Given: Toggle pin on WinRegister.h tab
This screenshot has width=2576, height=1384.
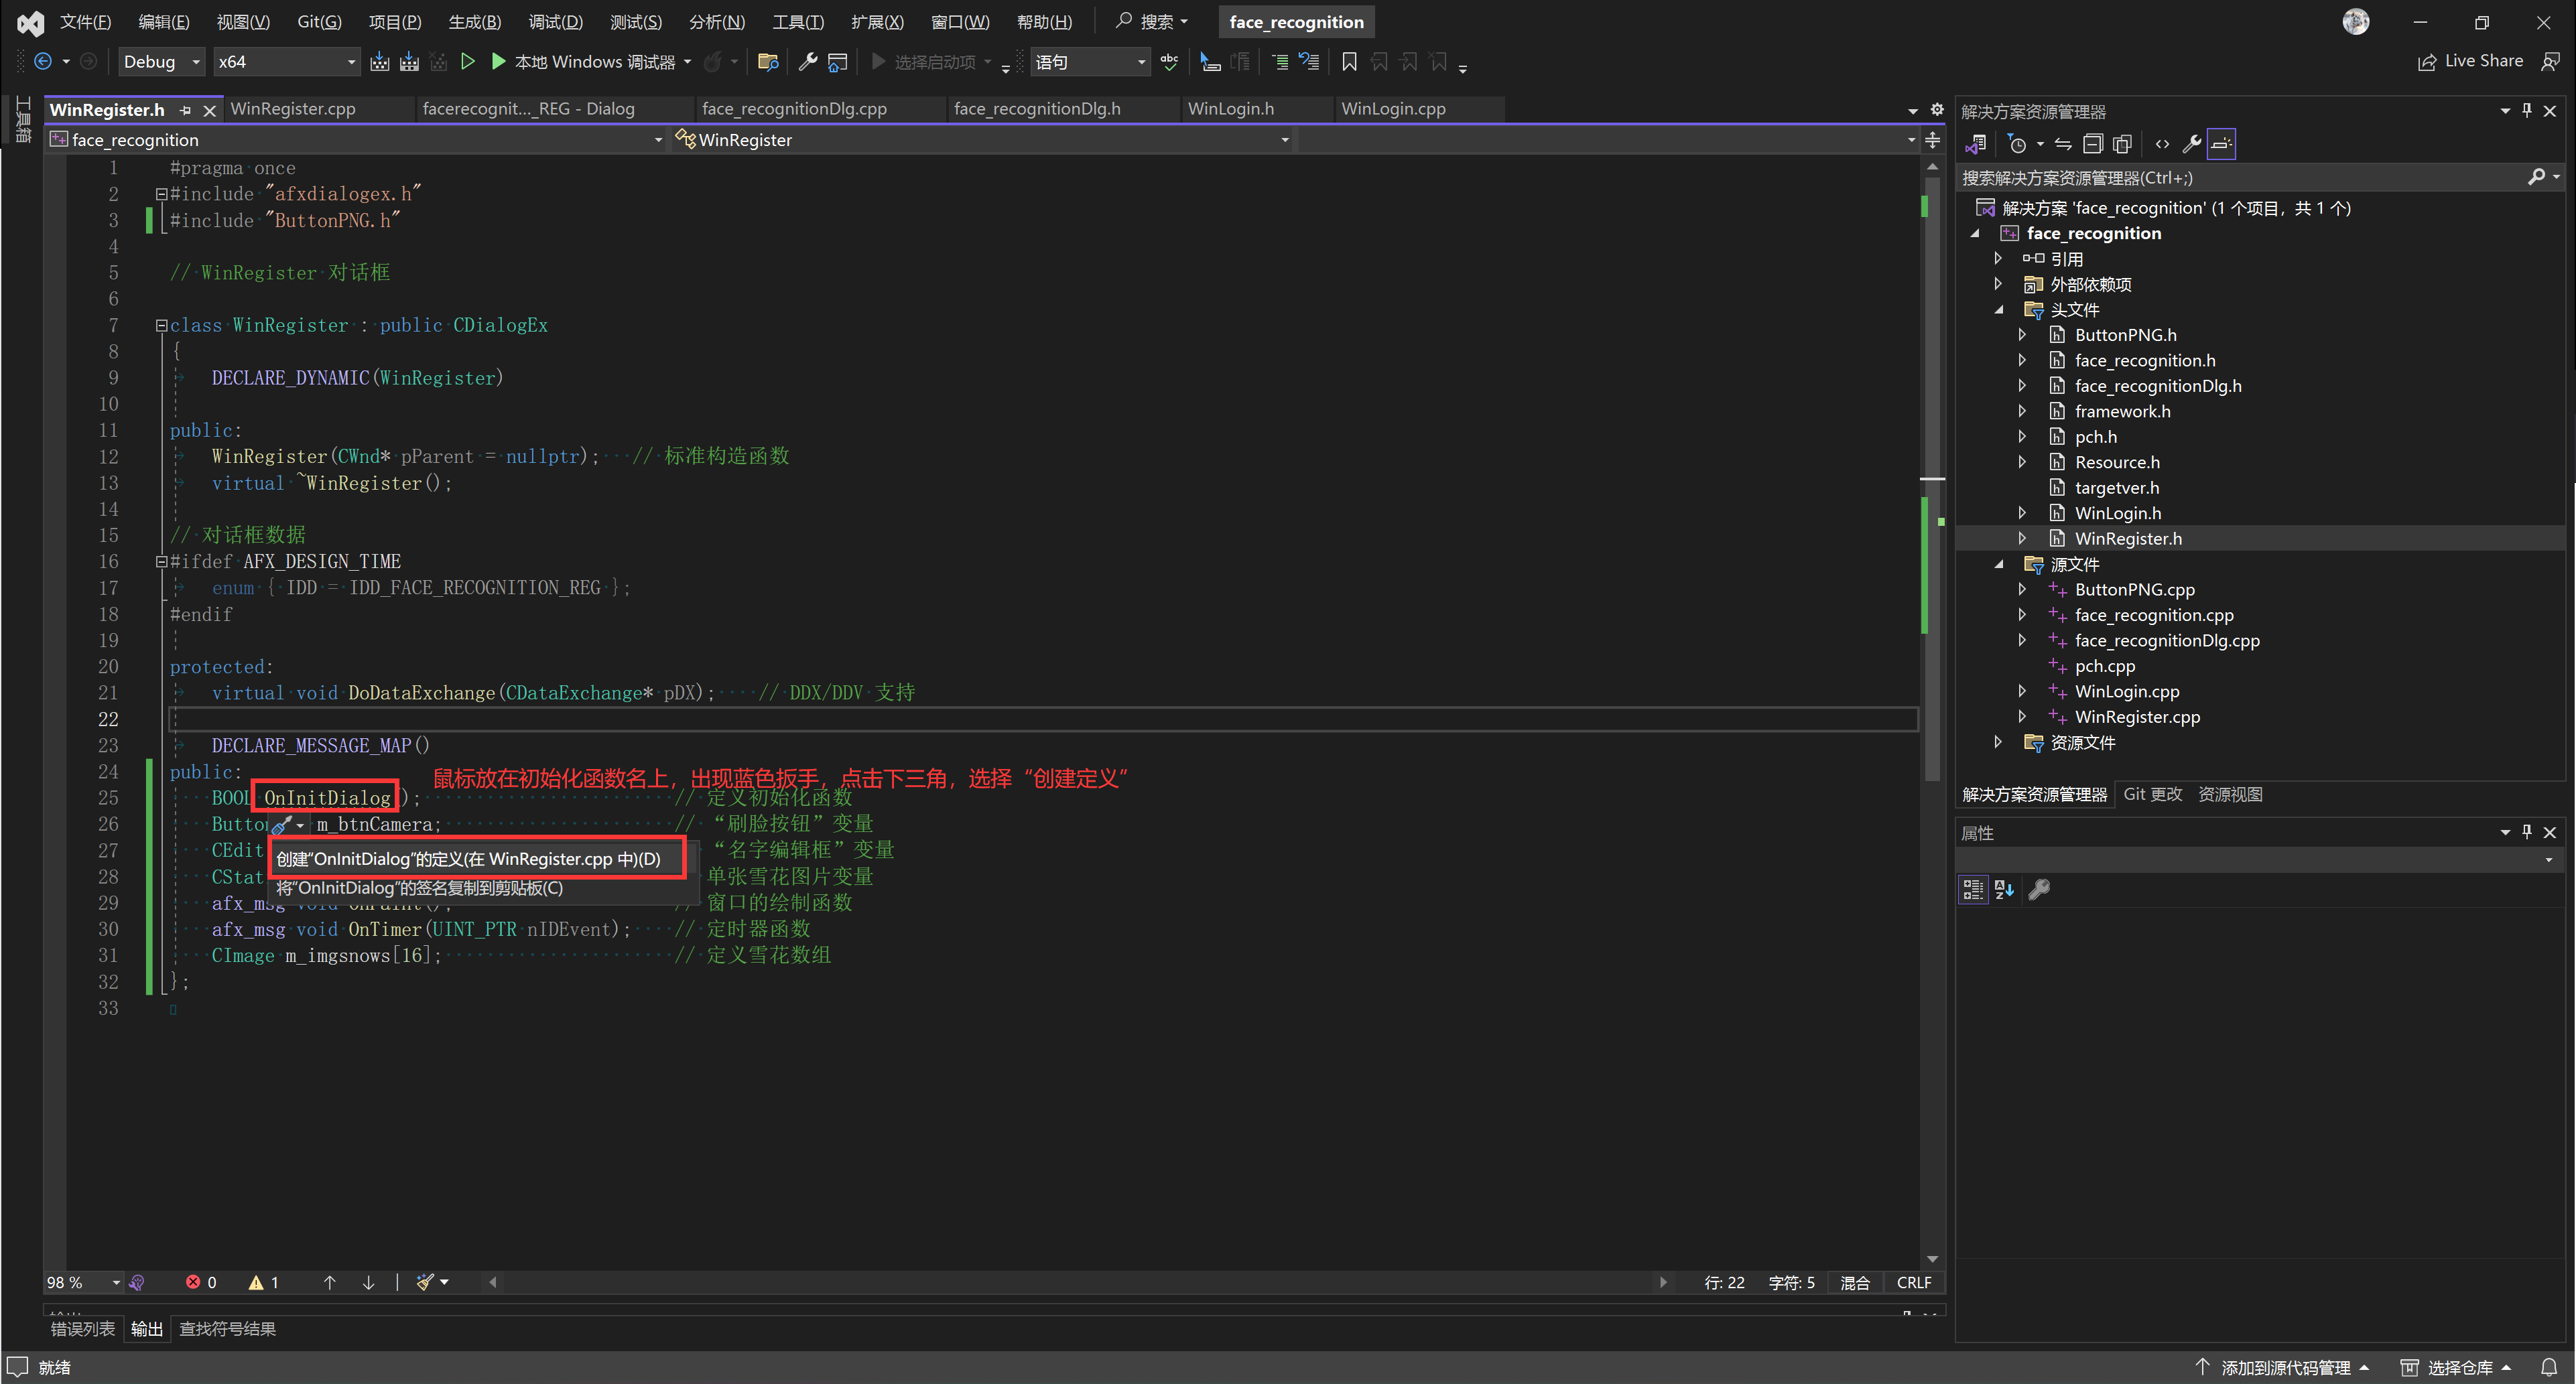Looking at the screenshot, I should coord(186,110).
